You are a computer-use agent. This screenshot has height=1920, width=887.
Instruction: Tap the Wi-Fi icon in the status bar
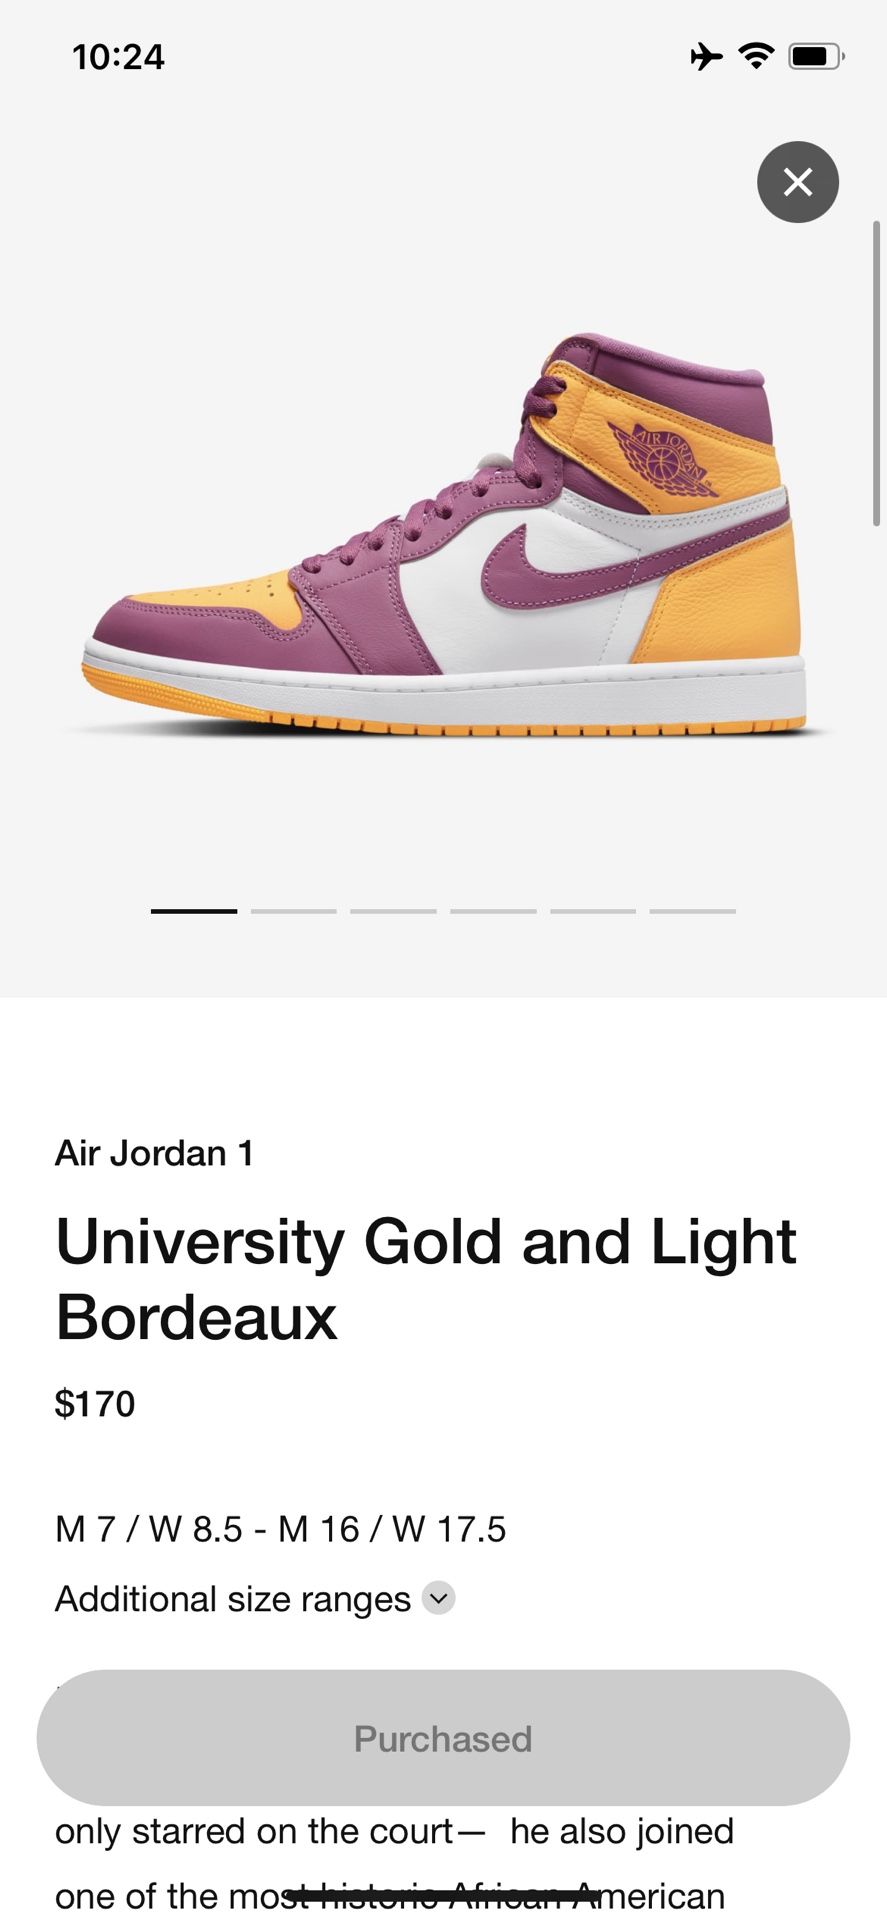(x=757, y=57)
